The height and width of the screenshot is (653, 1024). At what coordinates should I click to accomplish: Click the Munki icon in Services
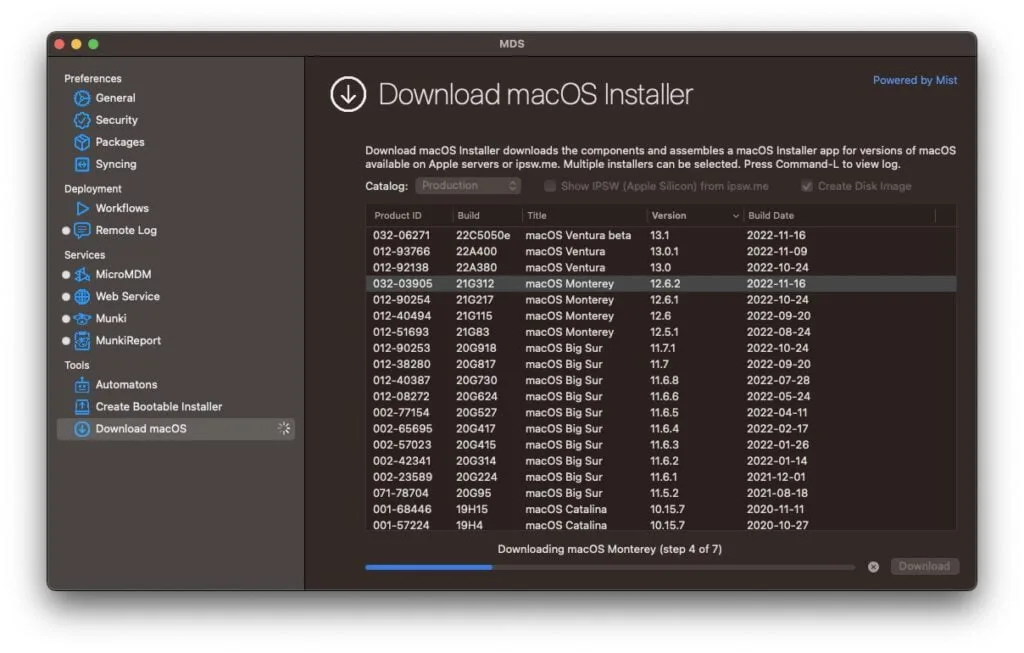coord(82,319)
